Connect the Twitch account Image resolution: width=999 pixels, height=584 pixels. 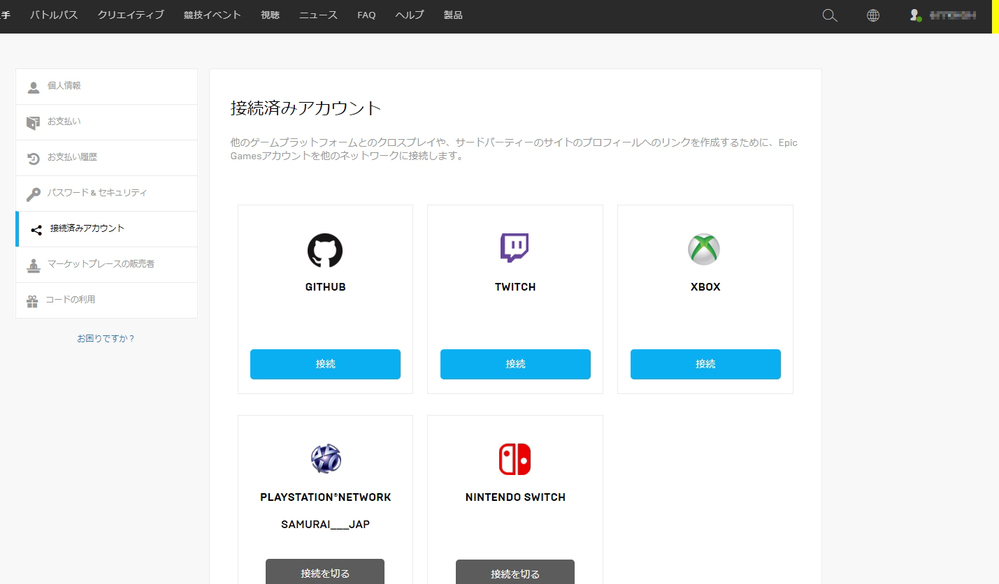point(515,364)
